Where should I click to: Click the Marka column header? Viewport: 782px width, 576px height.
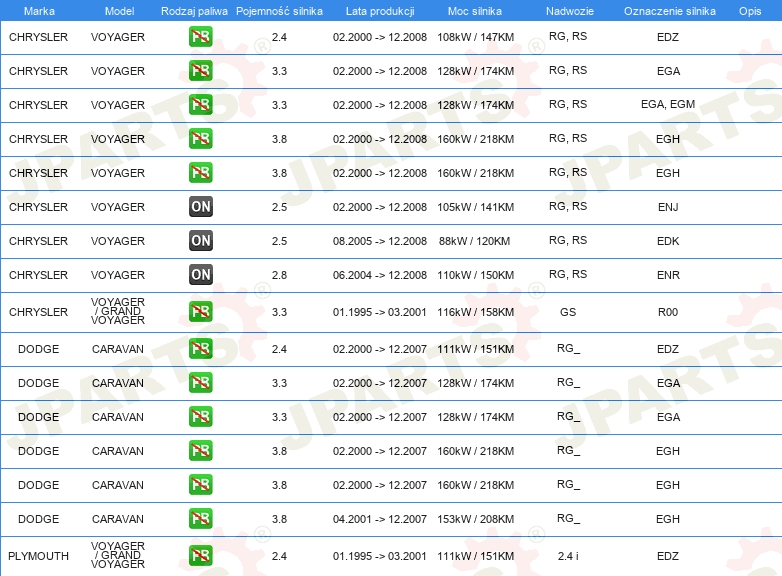click(x=38, y=10)
